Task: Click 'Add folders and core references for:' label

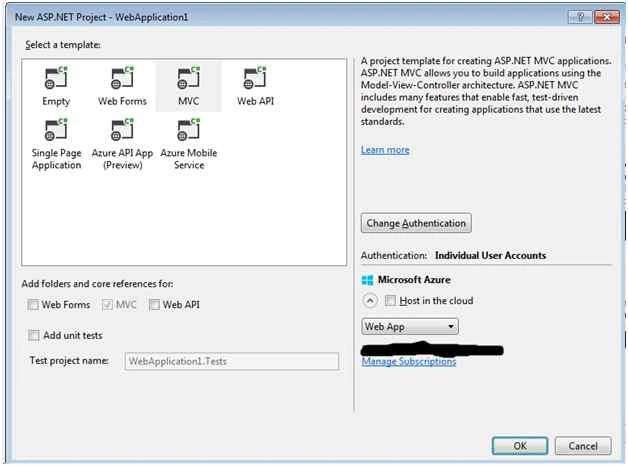Action: 97,283
